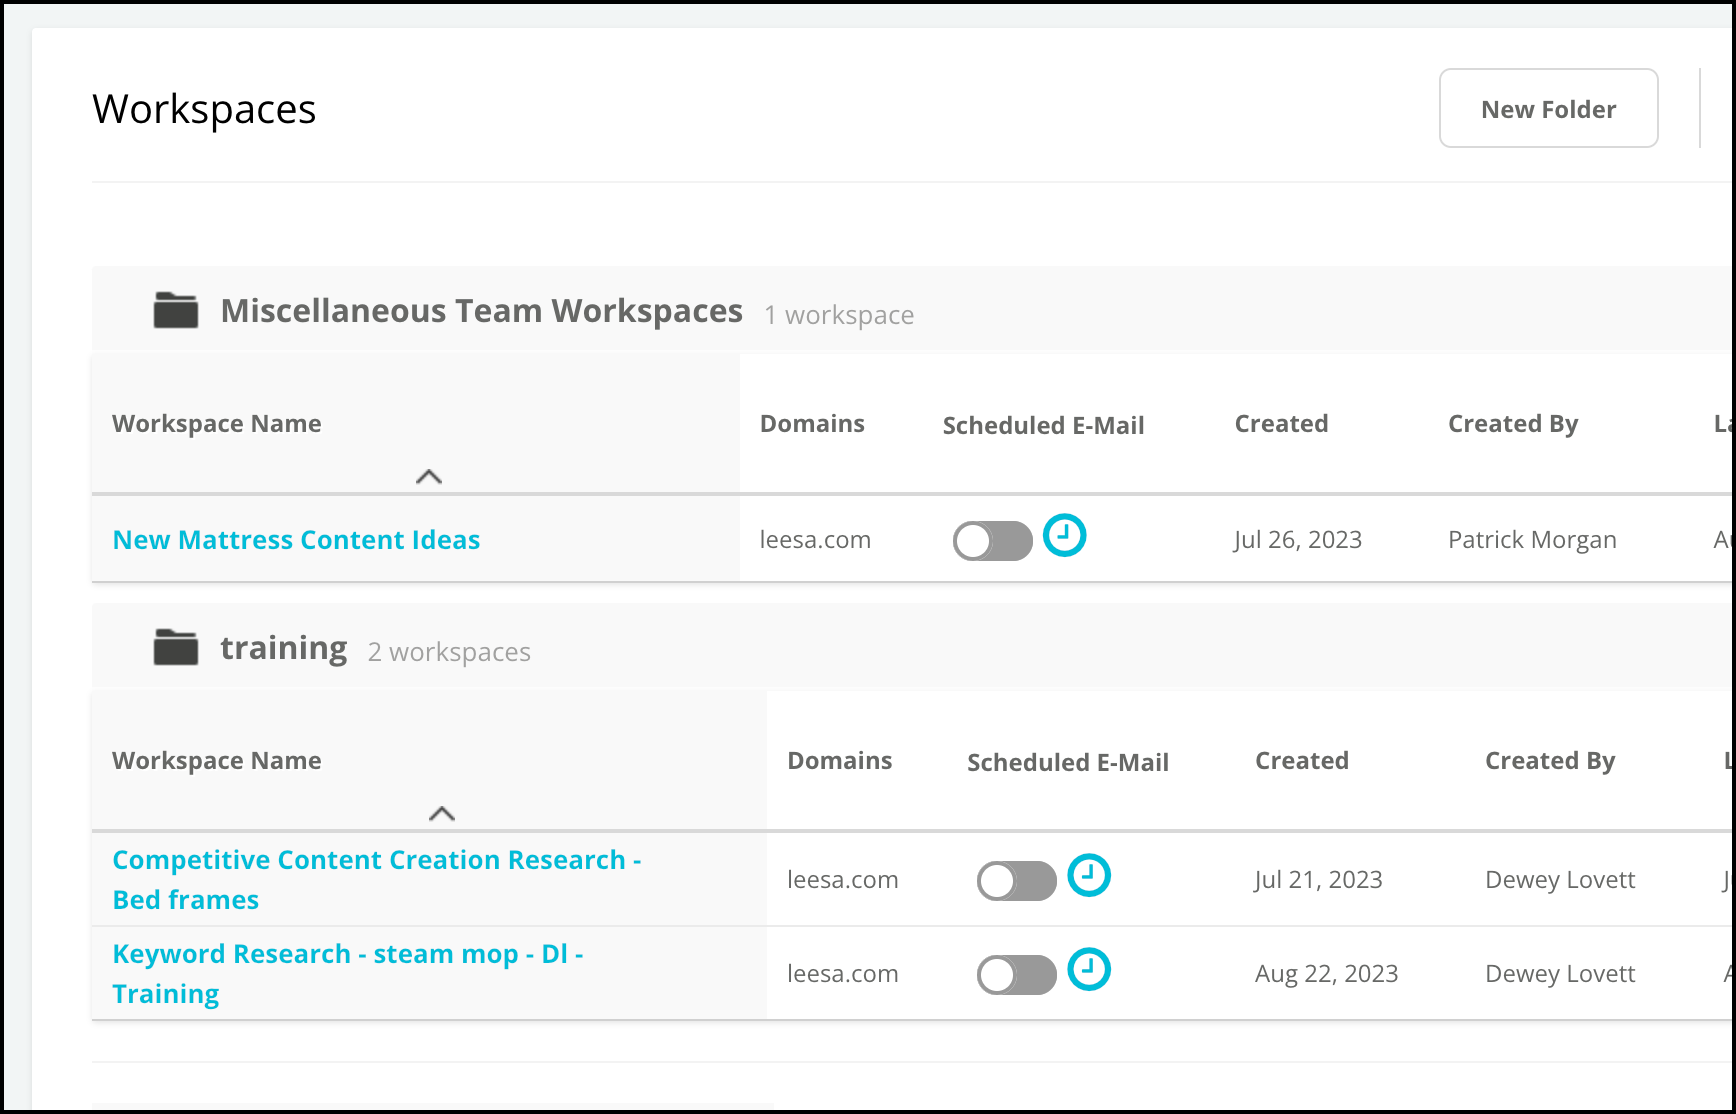Viewport: 1736px width, 1114px height.
Task: Collapse the Miscellaneous Team Workspaces folder header
Action: pyautogui.click(x=482, y=311)
